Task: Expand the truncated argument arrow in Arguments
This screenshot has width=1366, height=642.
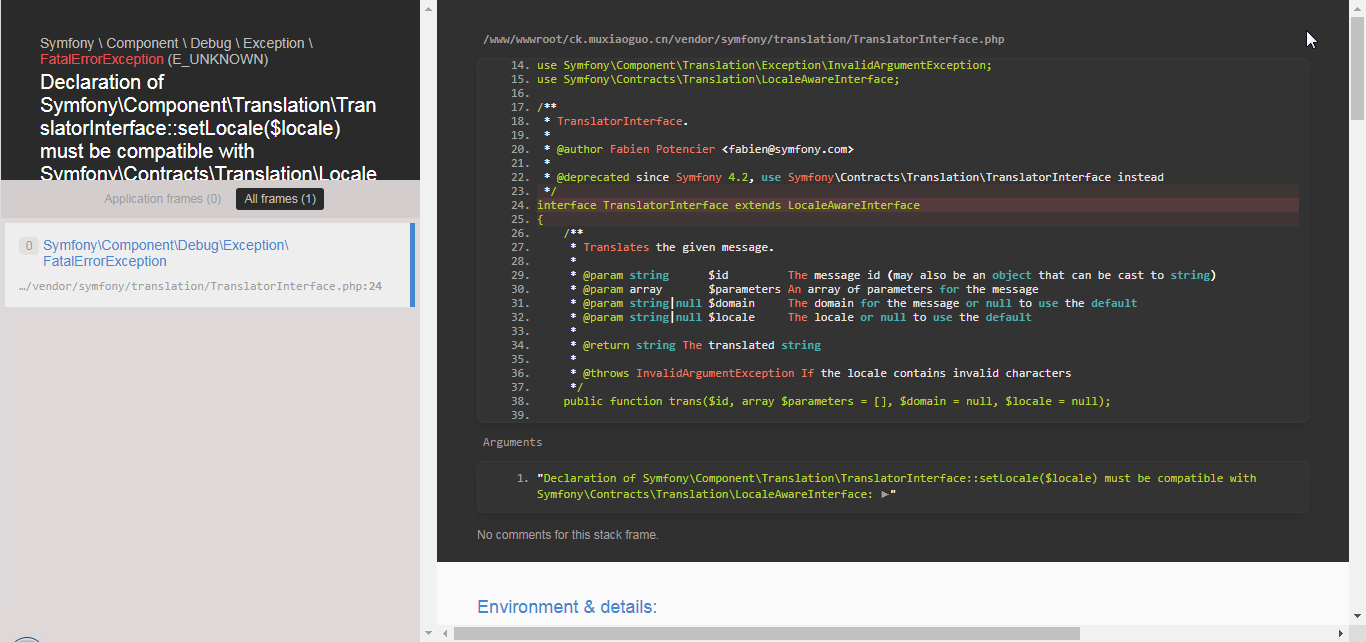Action: click(x=884, y=494)
